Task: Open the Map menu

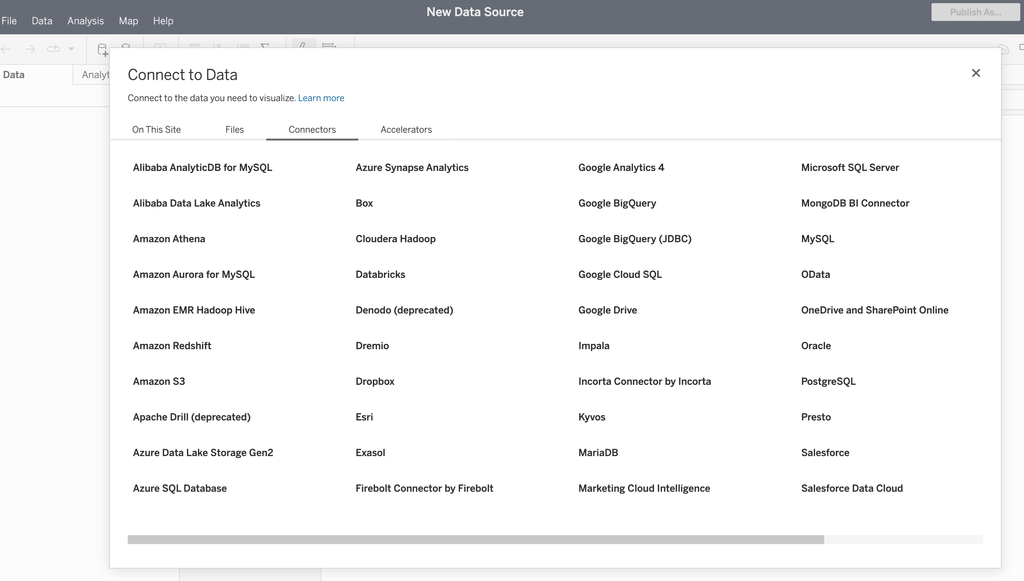Action: 128,21
